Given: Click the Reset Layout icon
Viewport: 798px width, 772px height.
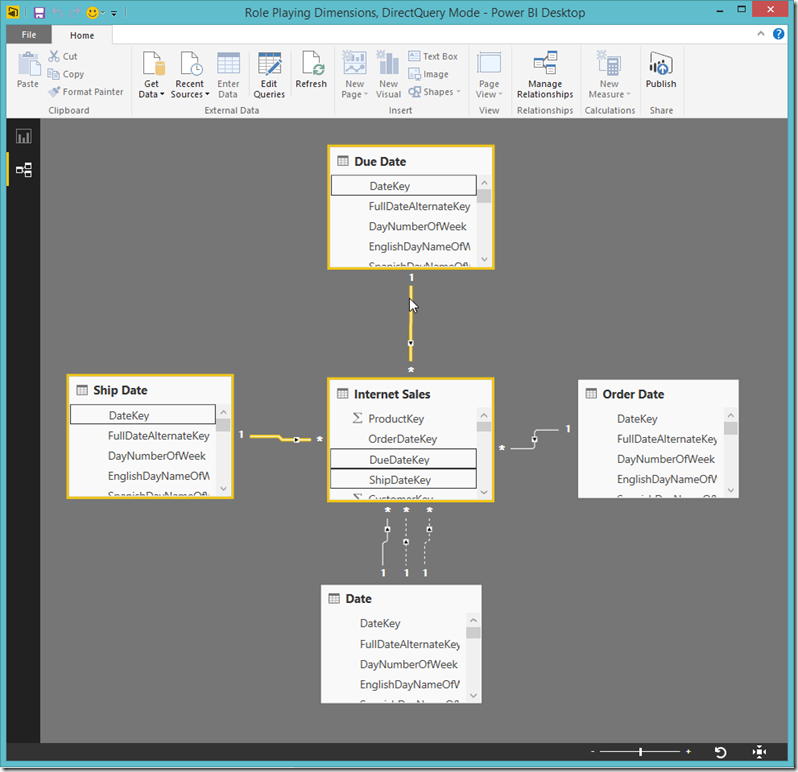Looking at the screenshot, I should (720, 752).
